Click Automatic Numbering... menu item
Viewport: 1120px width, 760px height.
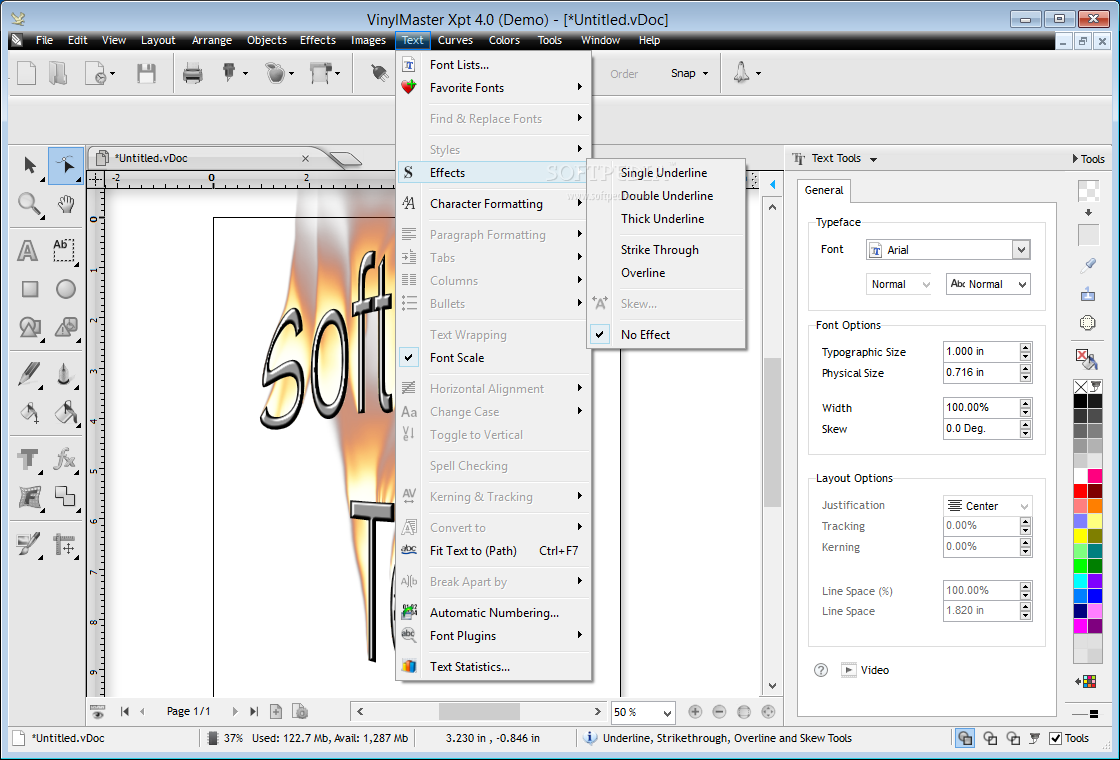[494, 613]
